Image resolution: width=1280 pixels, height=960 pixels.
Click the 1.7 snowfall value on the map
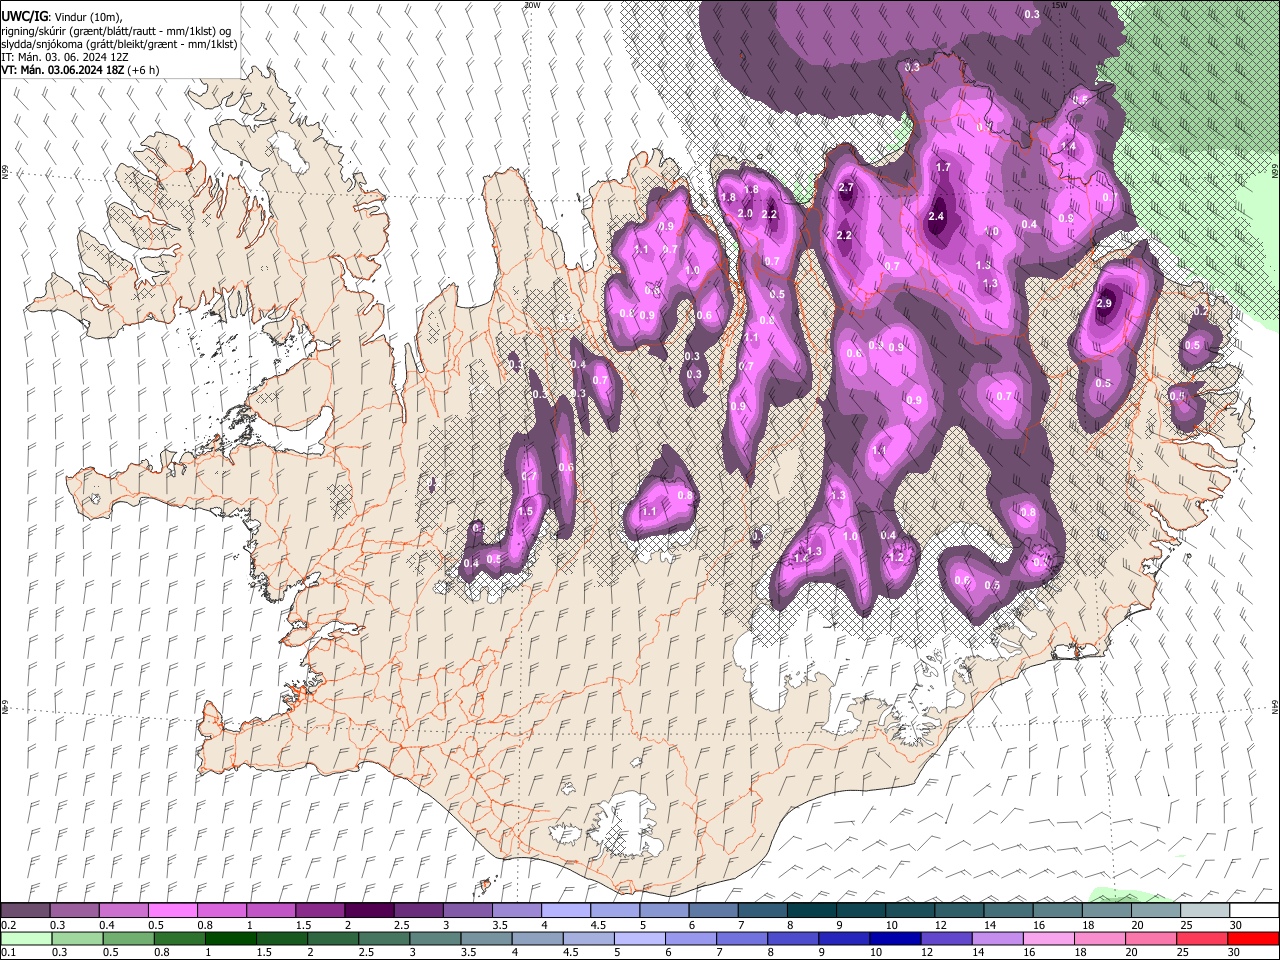(942, 167)
